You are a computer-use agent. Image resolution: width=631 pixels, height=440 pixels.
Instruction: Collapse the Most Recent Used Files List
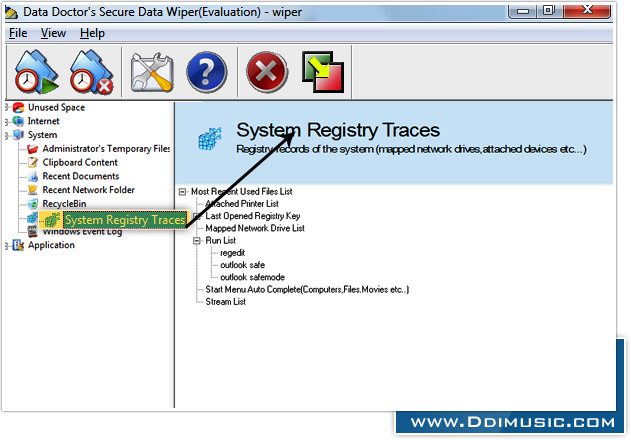tap(182, 192)
